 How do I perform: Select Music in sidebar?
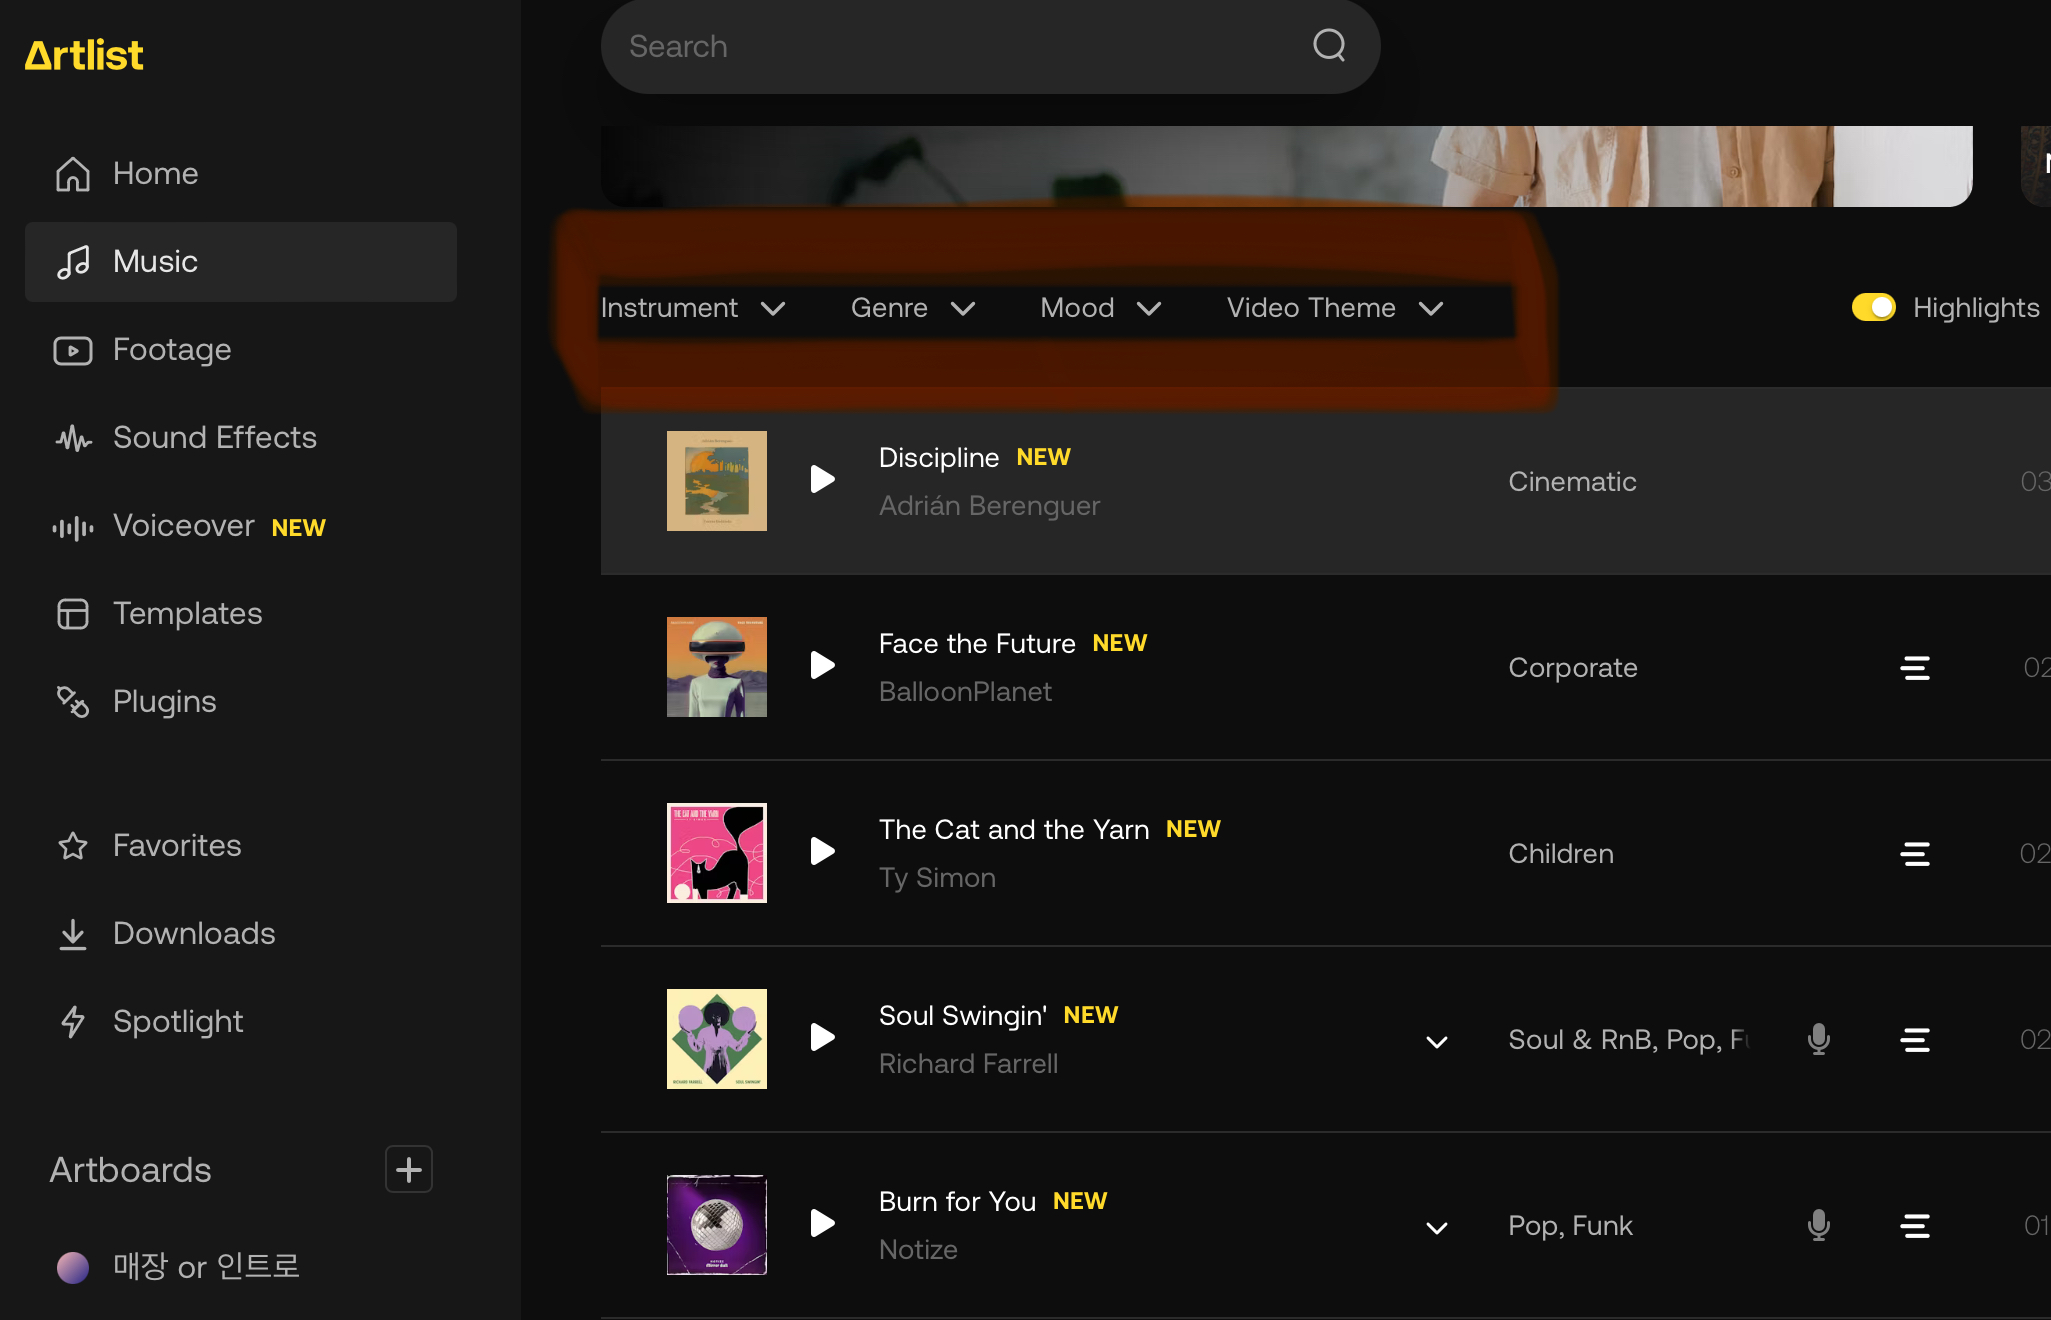(241, 262)
